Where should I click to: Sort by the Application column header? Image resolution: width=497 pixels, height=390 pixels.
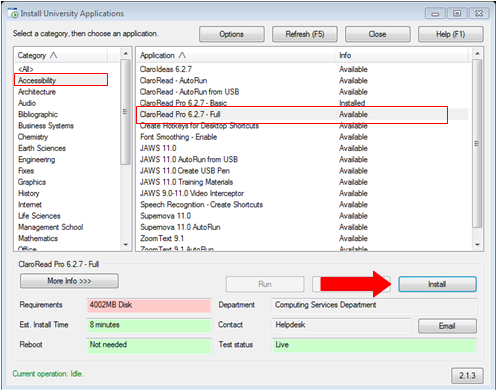pyautogui.click(x=236, y=55)
